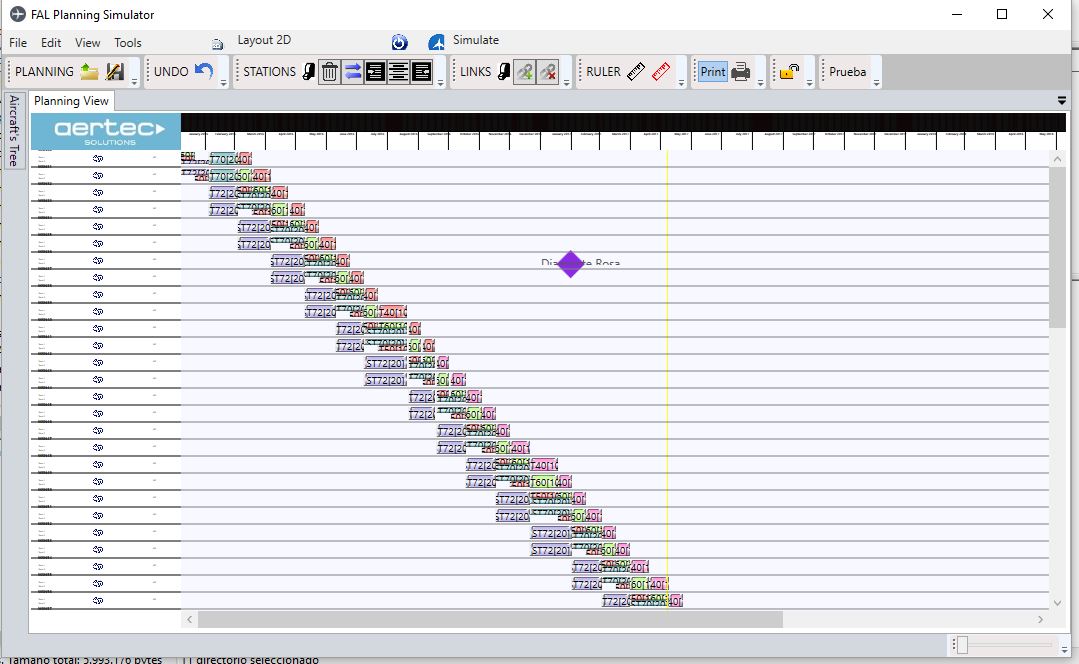Screen dimensions: 1079x664
Task: Click the blue swap stations arrows icon
Action: [353, 72]
